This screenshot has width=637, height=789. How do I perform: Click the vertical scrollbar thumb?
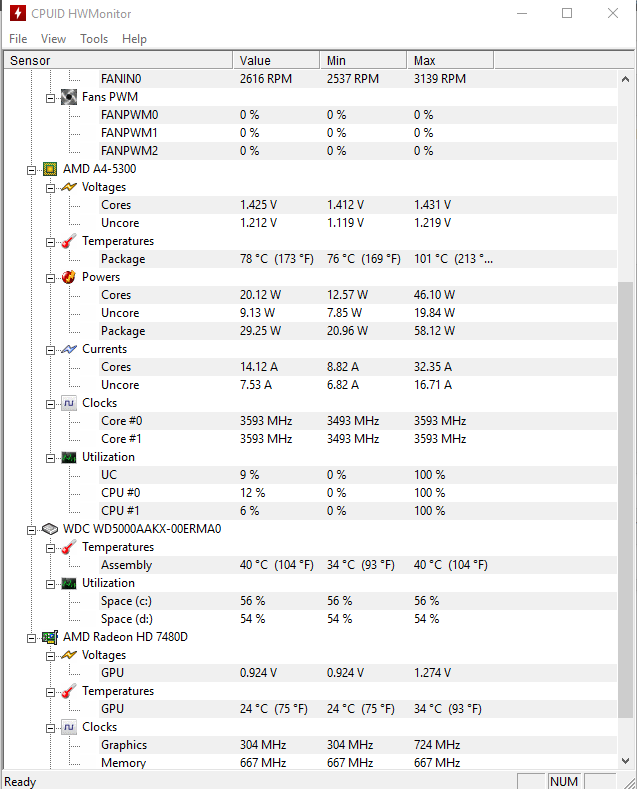627,500
